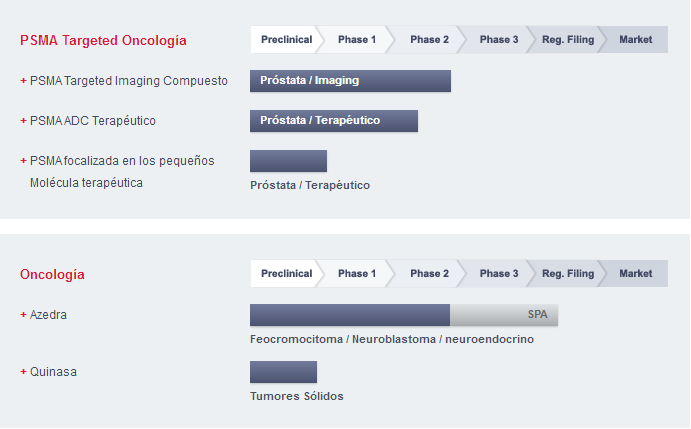Click the Próstata / Terapéutico labeled progress bar
Screen dimensions: 691x429
[334, 121]
